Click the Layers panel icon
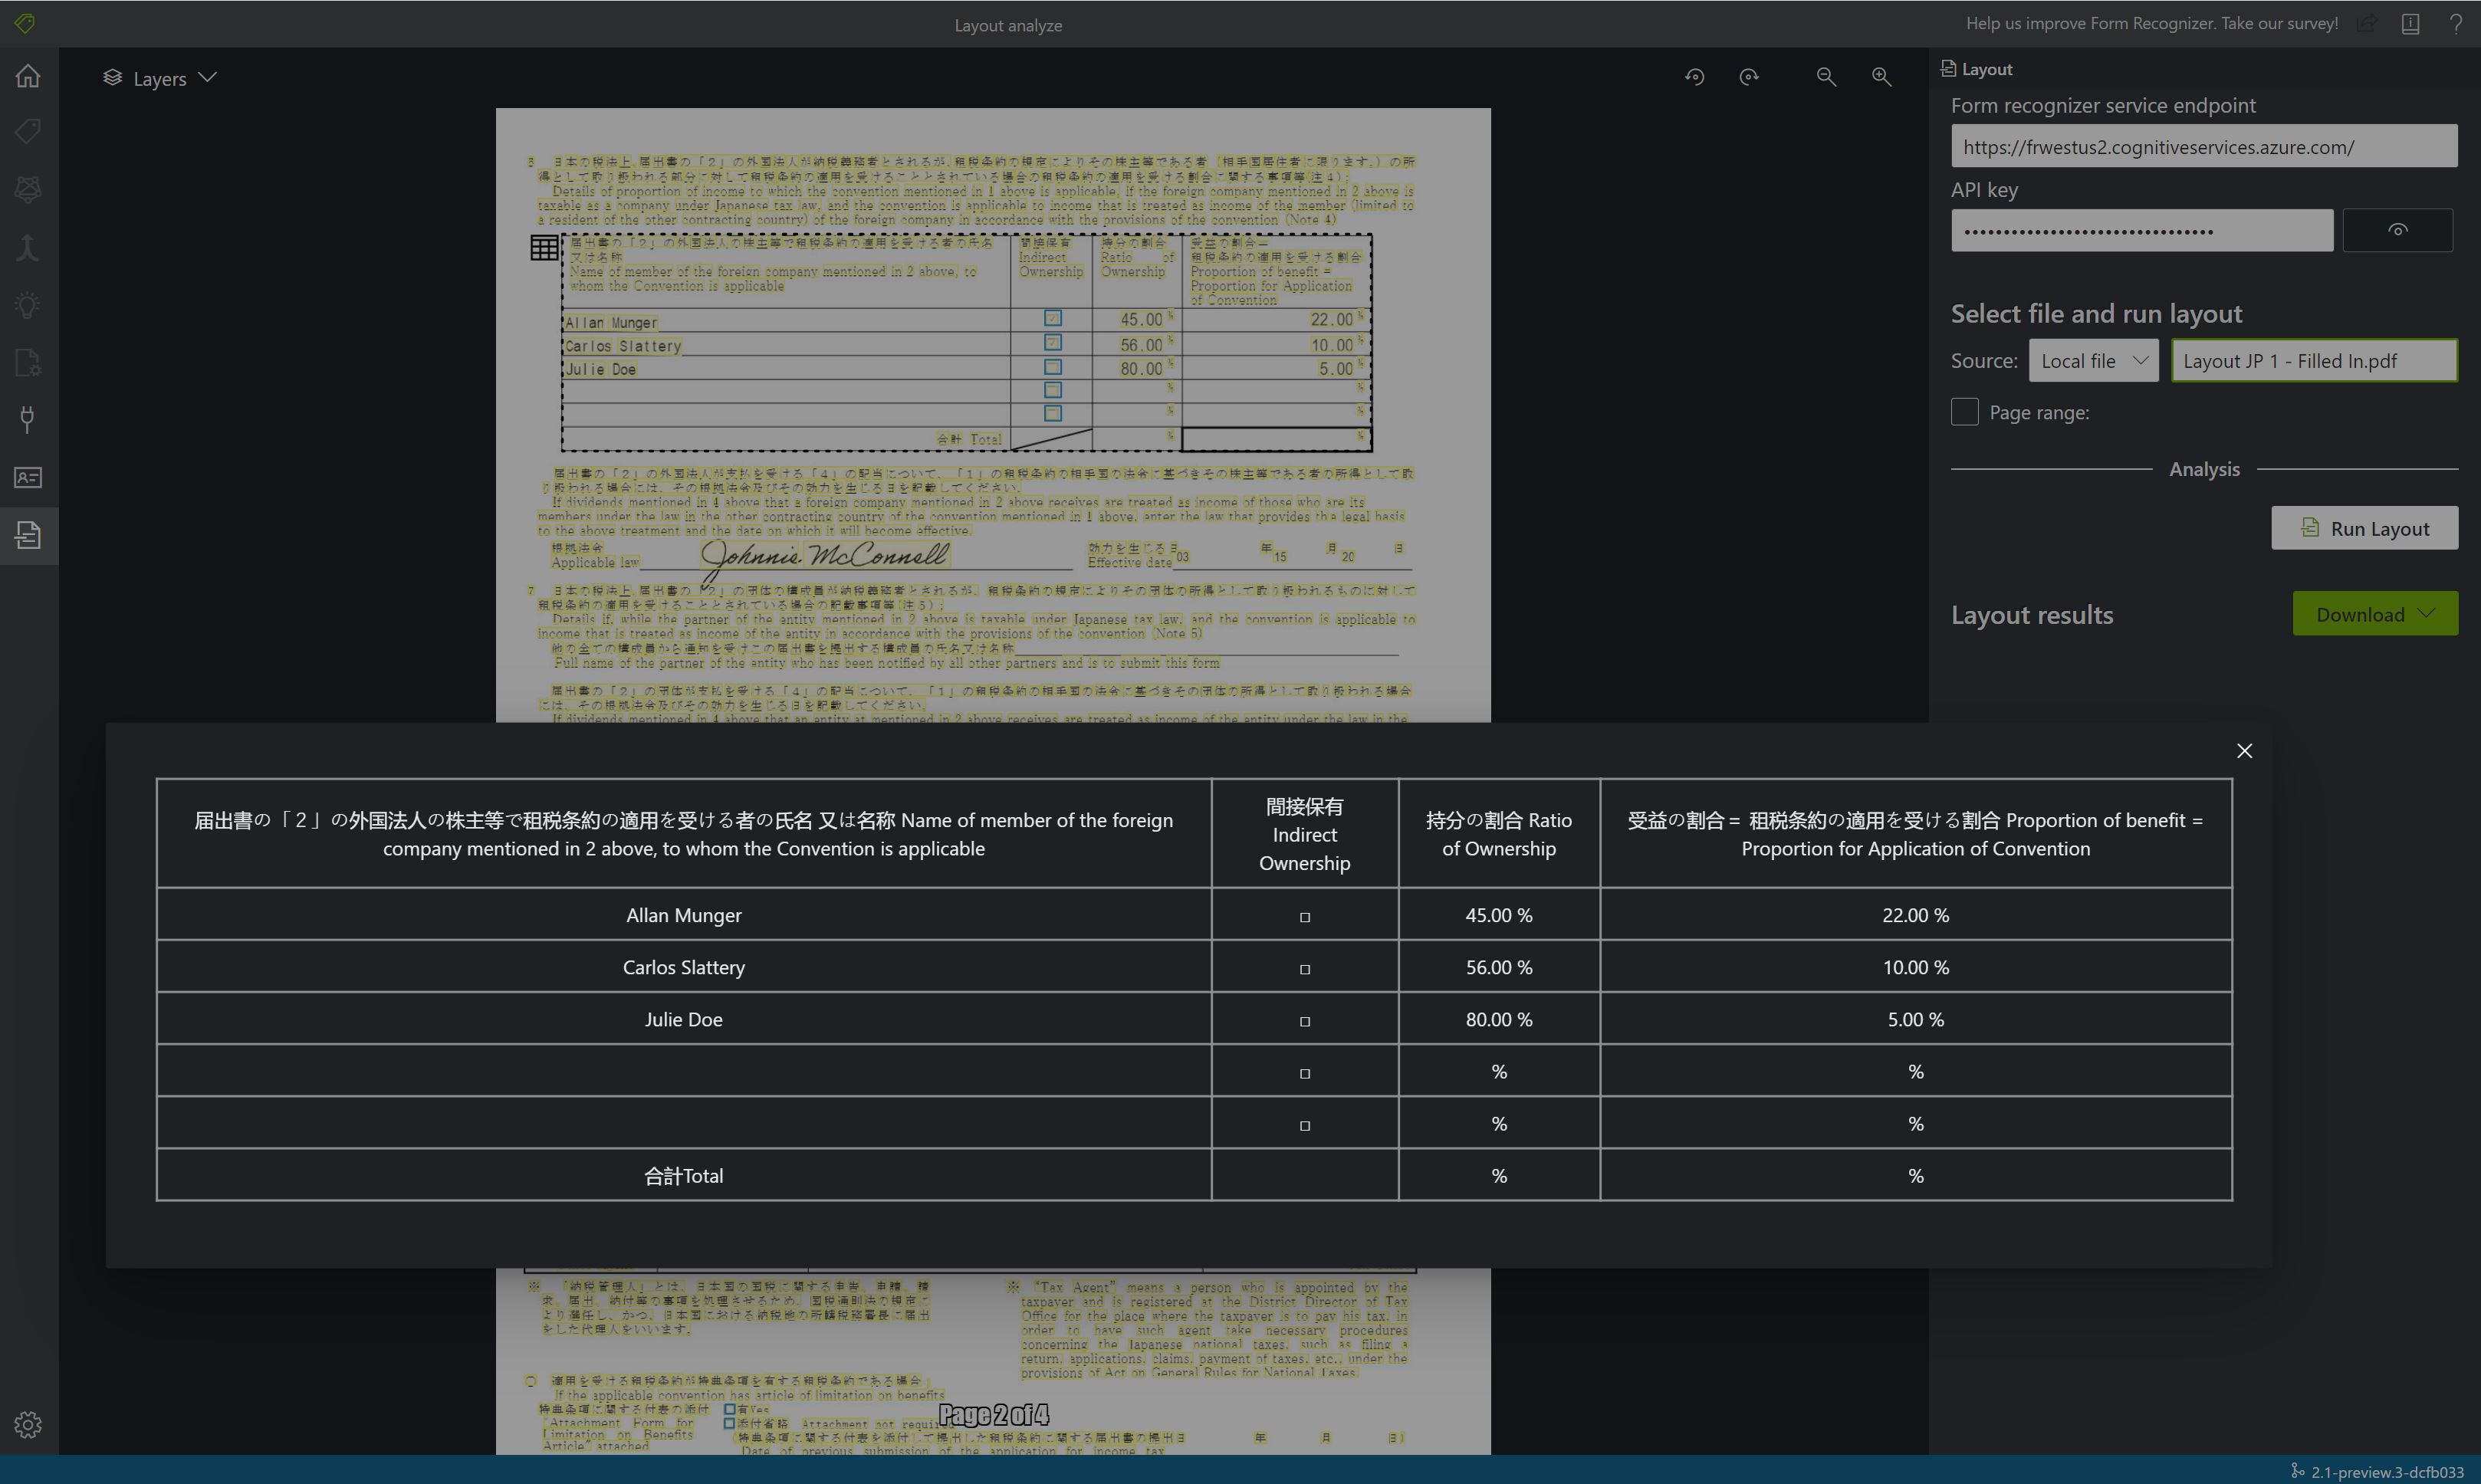The height and width of the screenshot is (1484, 2481). 111,76
